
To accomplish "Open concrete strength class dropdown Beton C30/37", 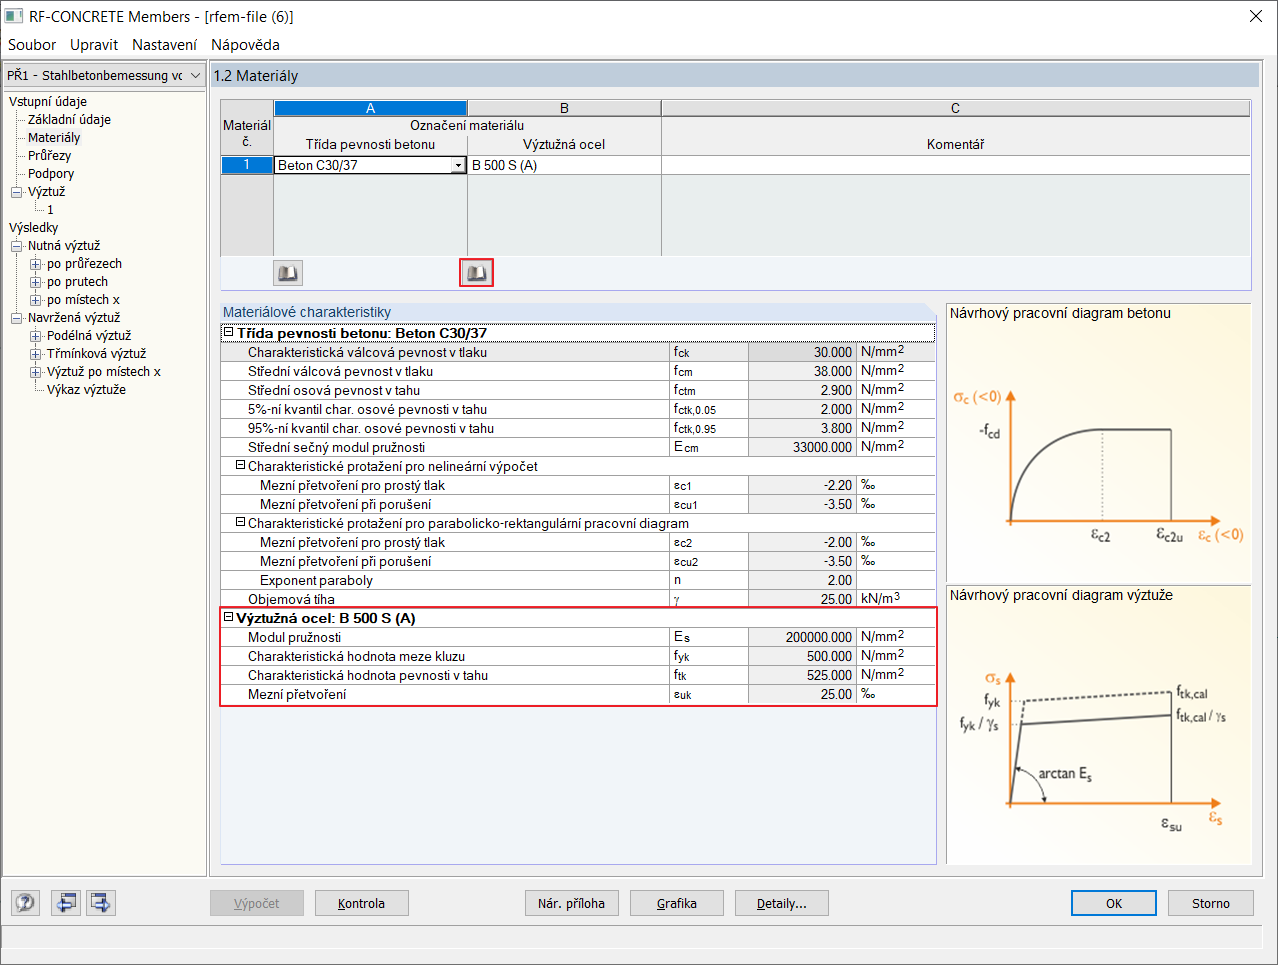I will [x=459, y=166].
